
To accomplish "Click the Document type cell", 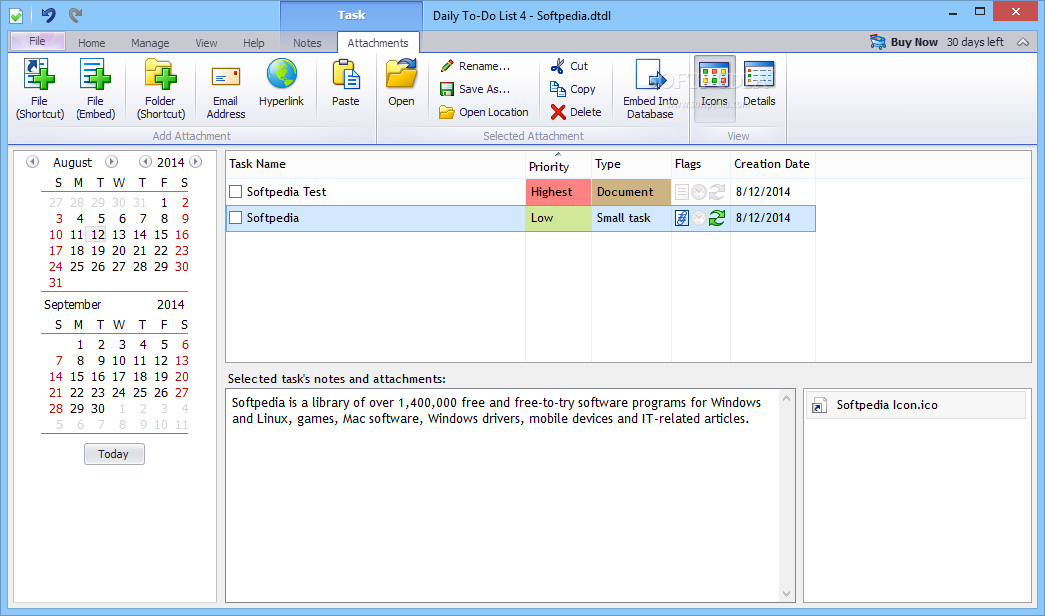I will (x=631, y=192).
